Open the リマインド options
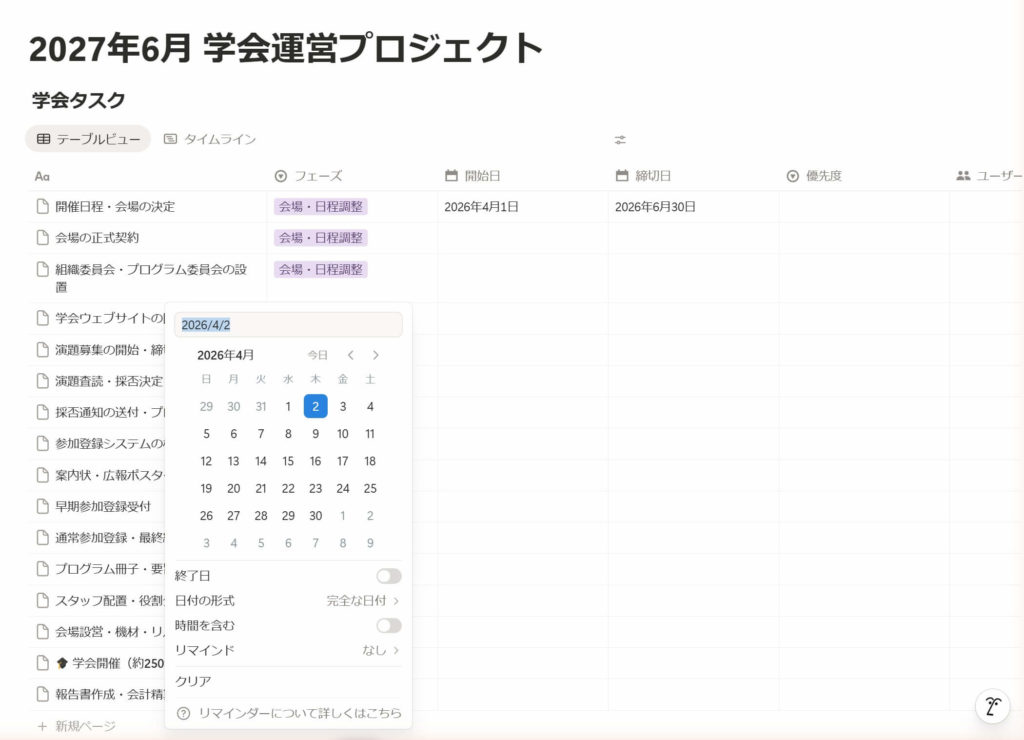The image size is (1024, 740). tap(380, 650)
